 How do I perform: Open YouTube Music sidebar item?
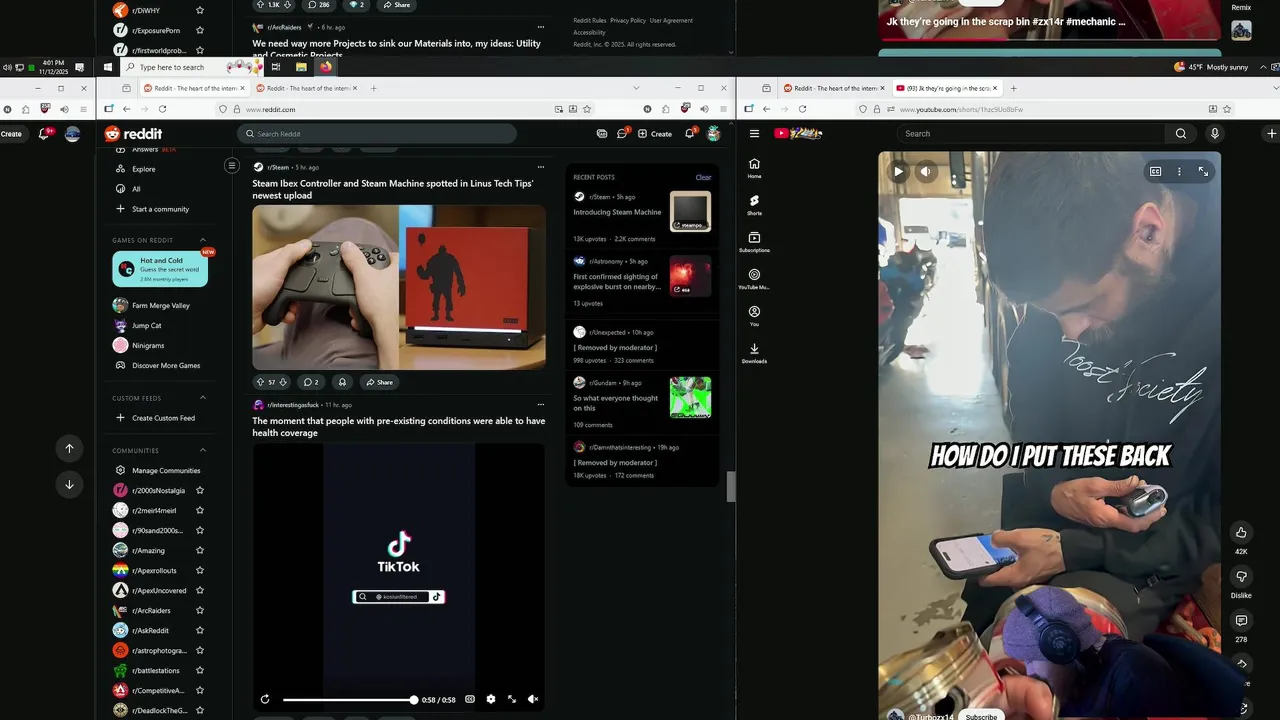754,279
